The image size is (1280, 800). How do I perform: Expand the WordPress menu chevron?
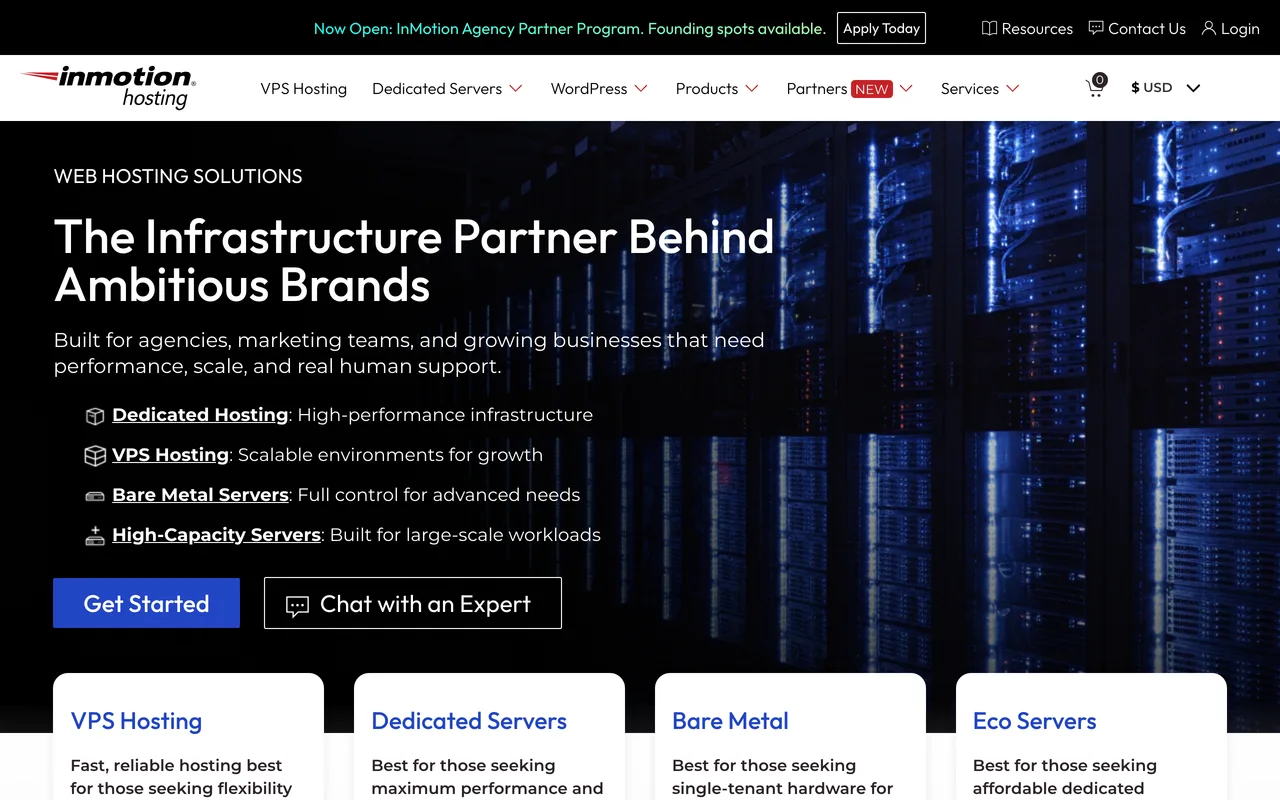(641, 88)
